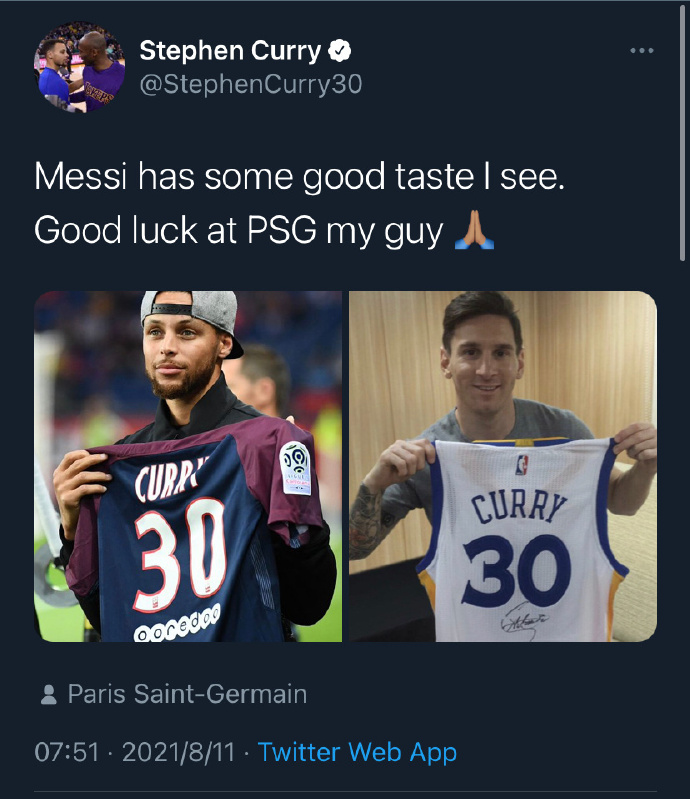This screenshot has height=799, width=690.
Task: Click the verified badge beside Stephen Curry
Action: [341, 51]
